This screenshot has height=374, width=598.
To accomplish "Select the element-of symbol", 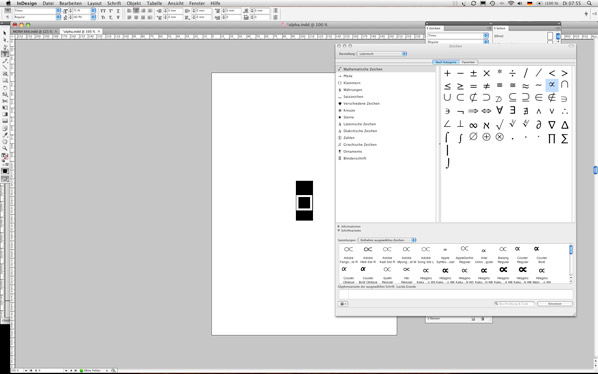I will [x=539, y=98].
